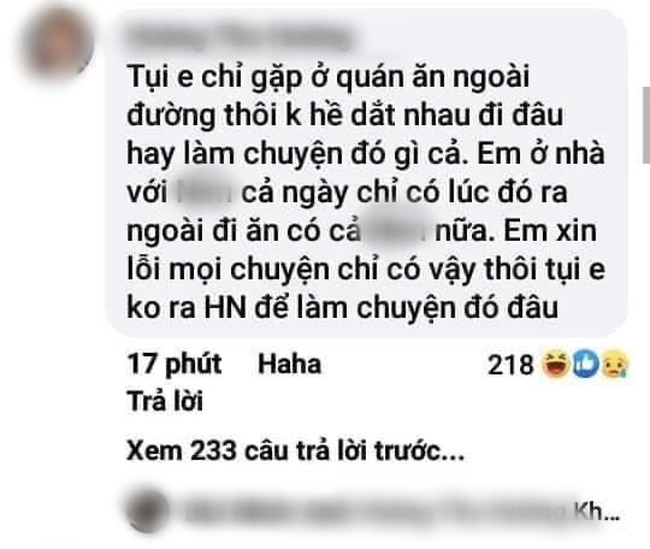
Task: Open the 17 phút timestamp link
Action: (x=175, y=364)
